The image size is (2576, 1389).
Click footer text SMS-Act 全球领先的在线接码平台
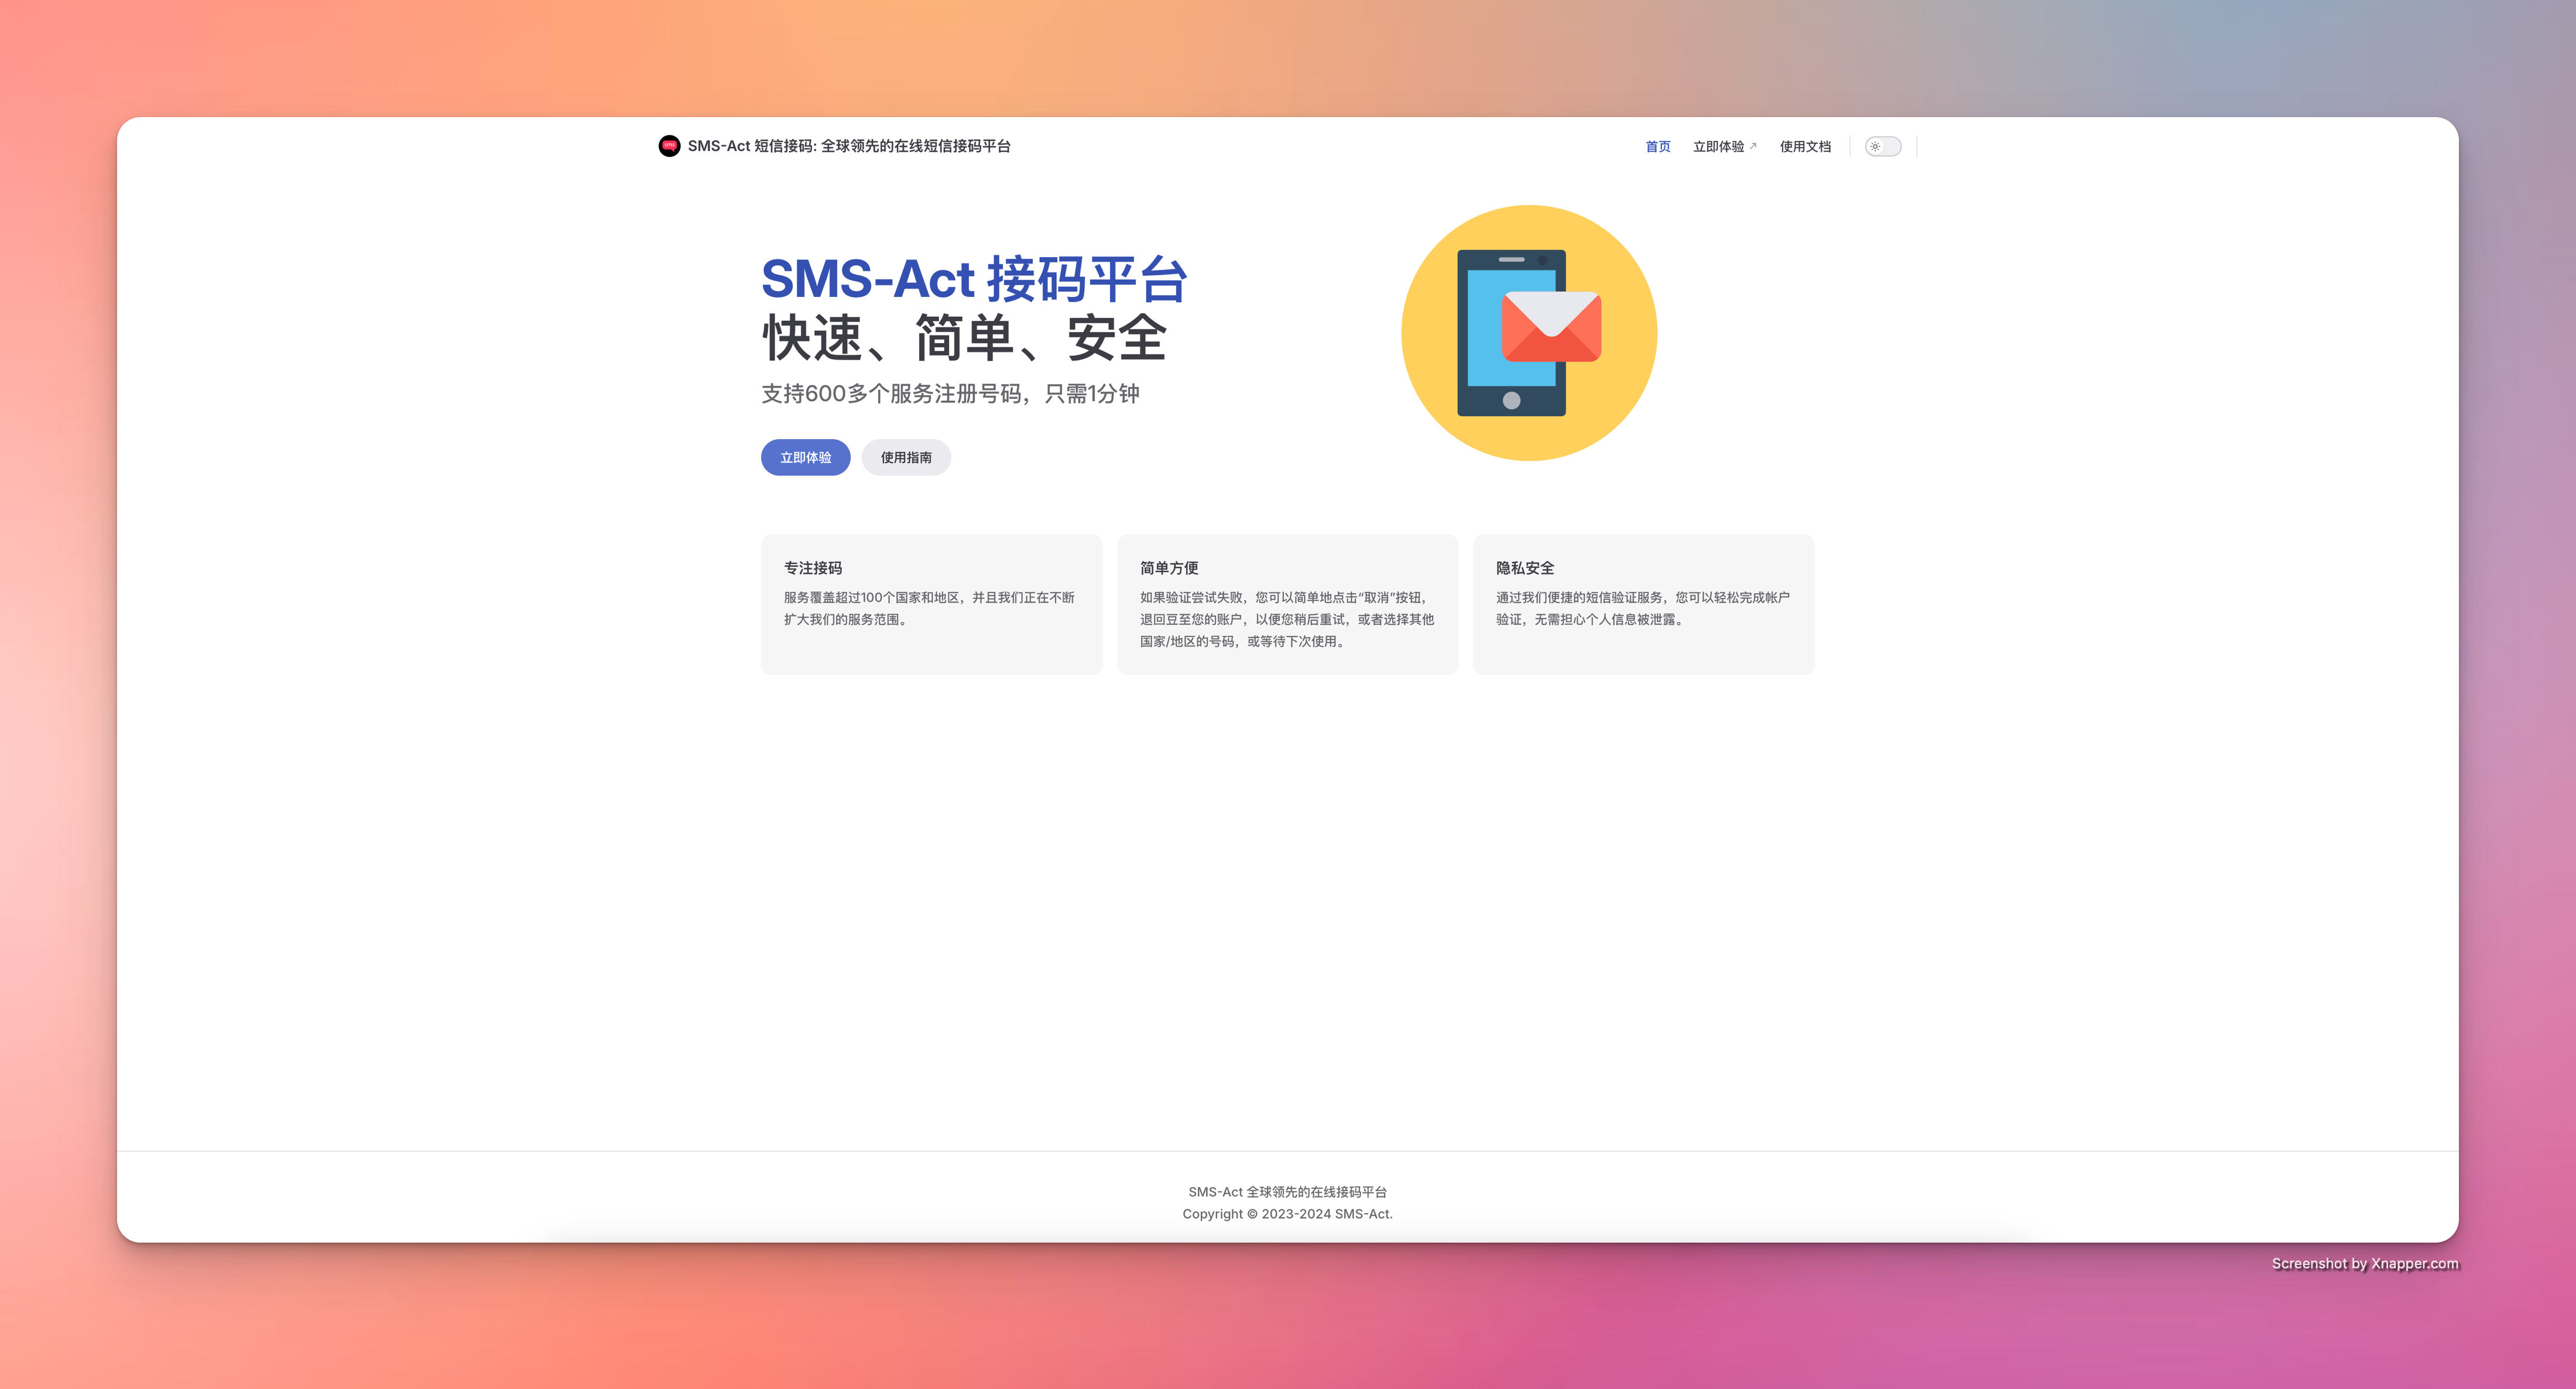pos(1288,1192)
